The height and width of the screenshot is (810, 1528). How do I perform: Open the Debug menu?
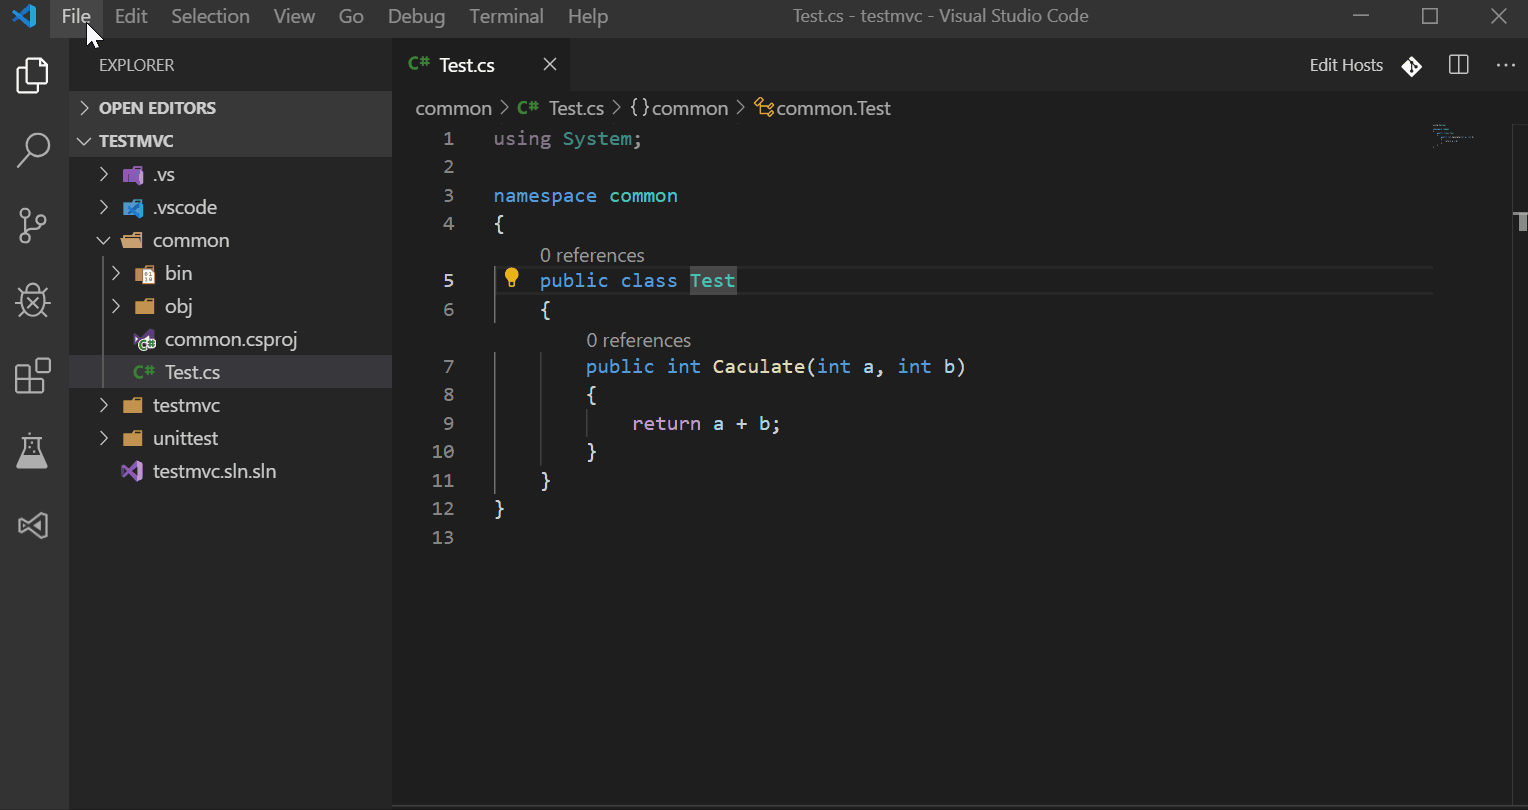coord(417,16)
